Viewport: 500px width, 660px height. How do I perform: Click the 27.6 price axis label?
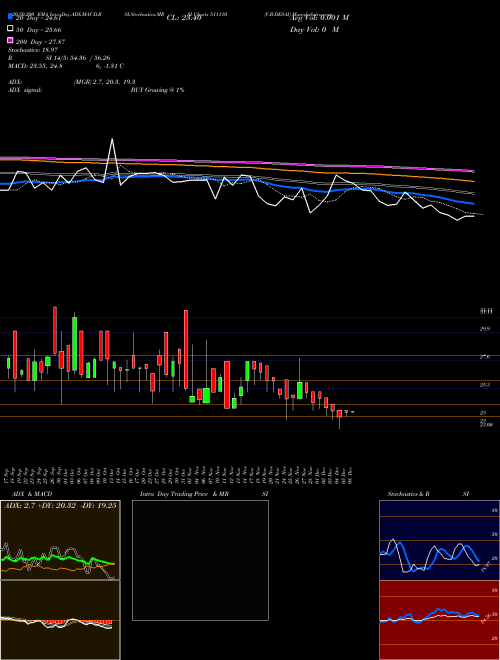(484, 357)
